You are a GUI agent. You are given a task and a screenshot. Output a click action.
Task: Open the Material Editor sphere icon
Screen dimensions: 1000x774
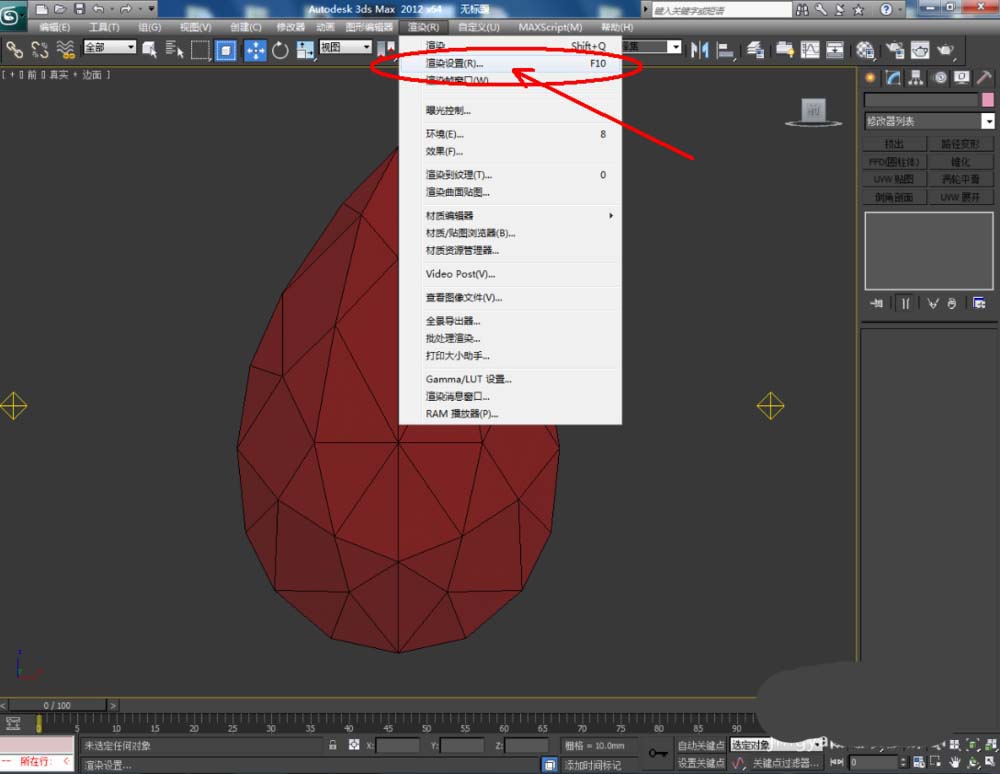pos(866,49)
